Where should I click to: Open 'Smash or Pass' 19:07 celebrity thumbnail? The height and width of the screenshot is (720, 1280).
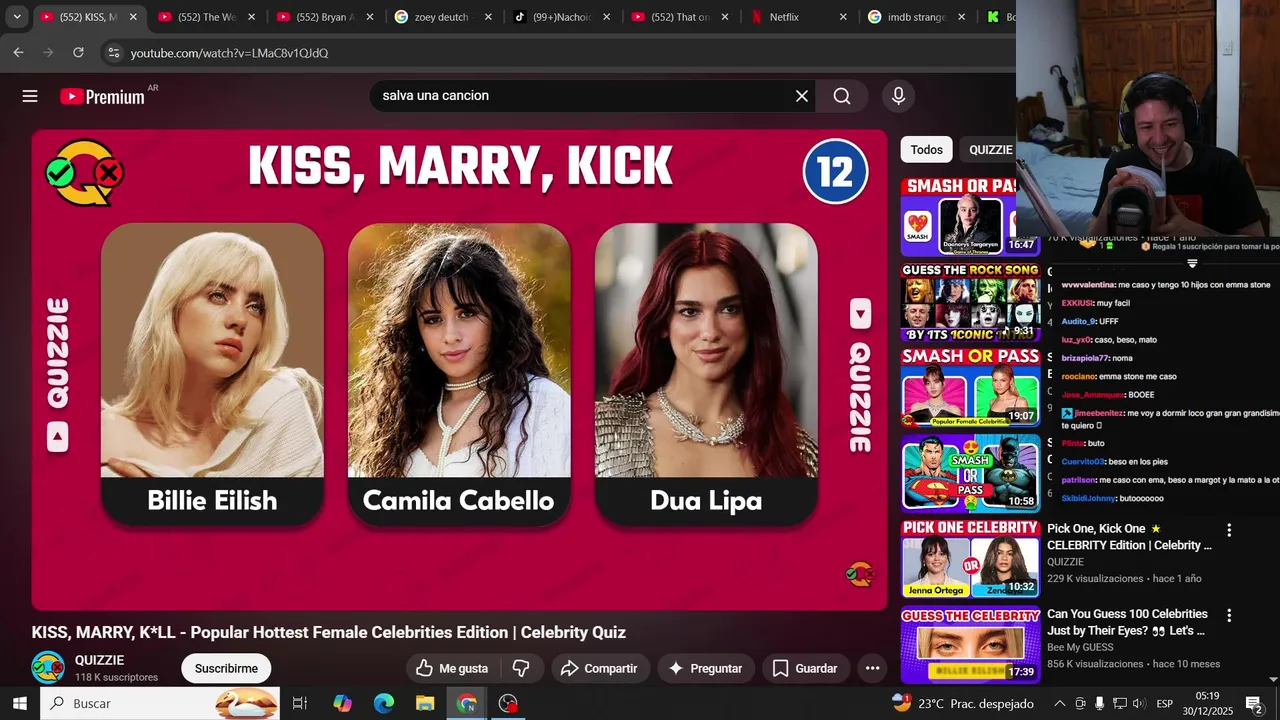click(x=970, y=387)
